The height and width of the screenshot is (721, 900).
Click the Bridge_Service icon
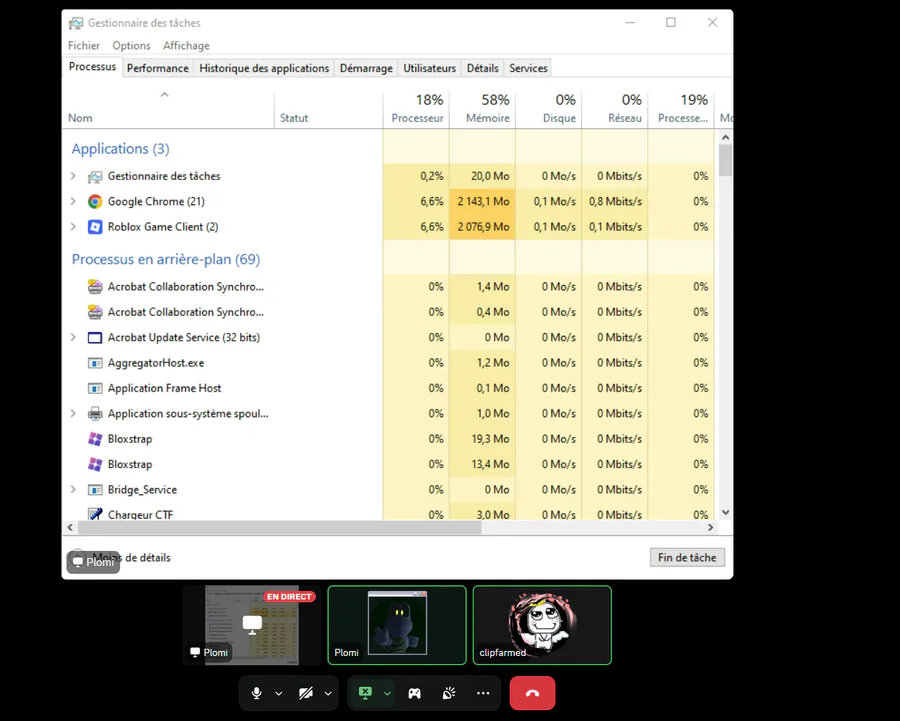tap(95, 490)
